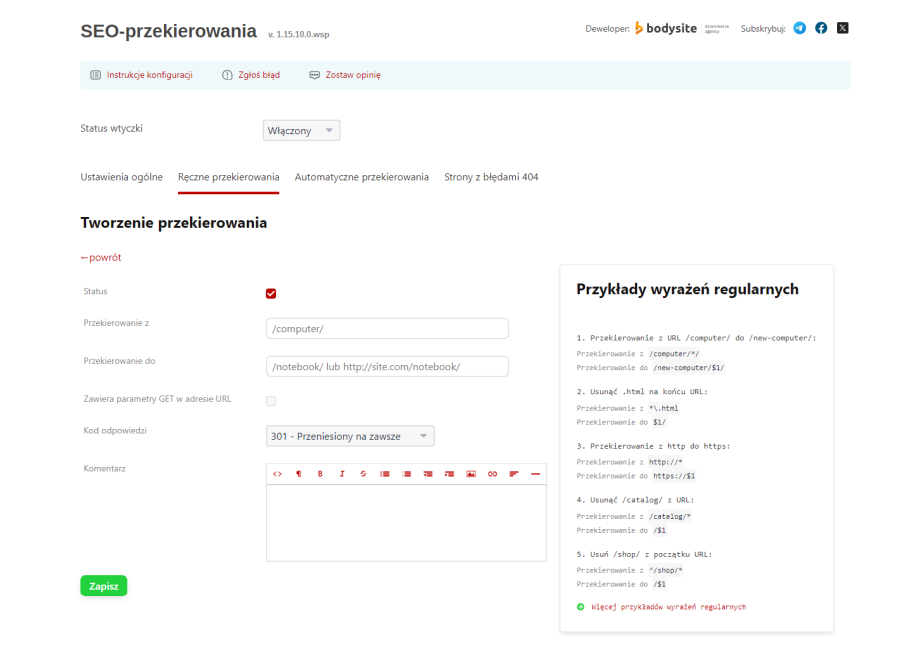Viewport: 920px width, 653px height.
Task: Click the green Zapisz button
Action: [x=103, y=586]
